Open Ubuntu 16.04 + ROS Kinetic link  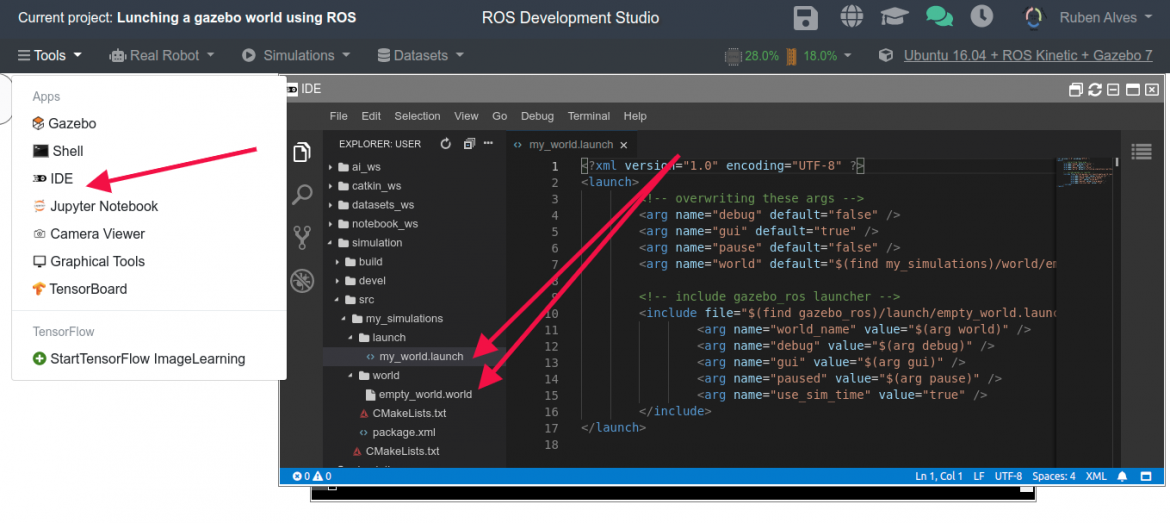1028,55
